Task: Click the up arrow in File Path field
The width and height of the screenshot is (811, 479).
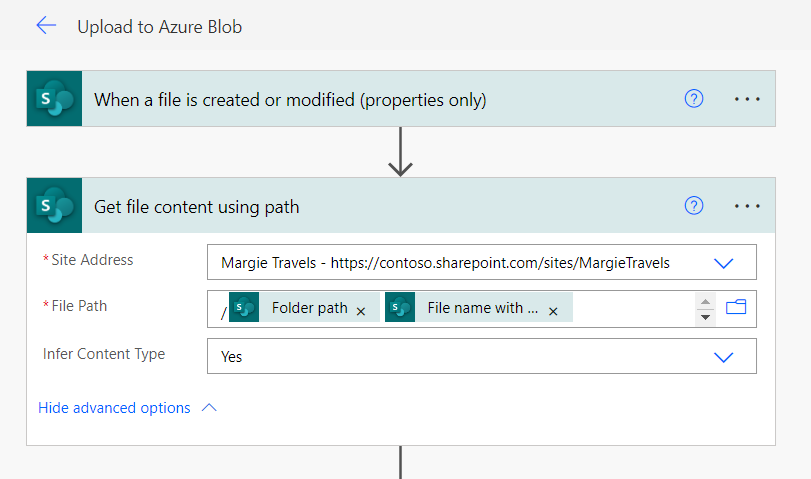Action: point(705,301)
